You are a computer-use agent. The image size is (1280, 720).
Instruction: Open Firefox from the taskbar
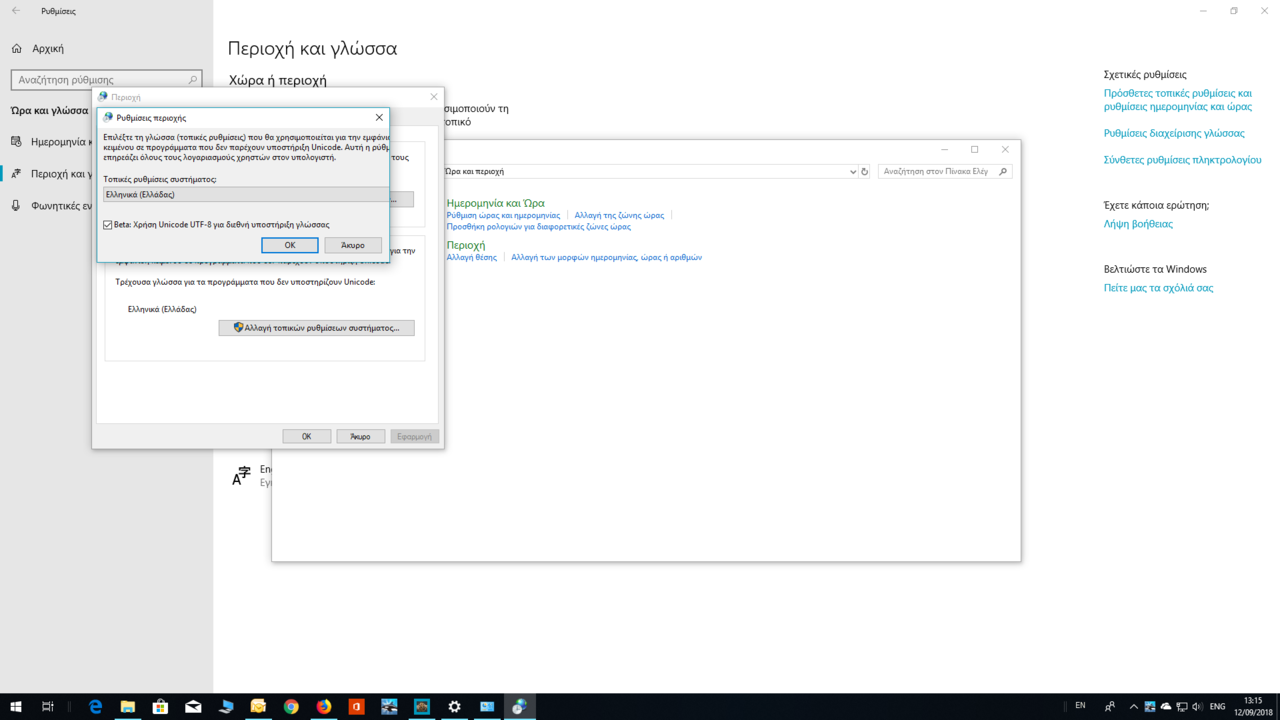(324, 706)
